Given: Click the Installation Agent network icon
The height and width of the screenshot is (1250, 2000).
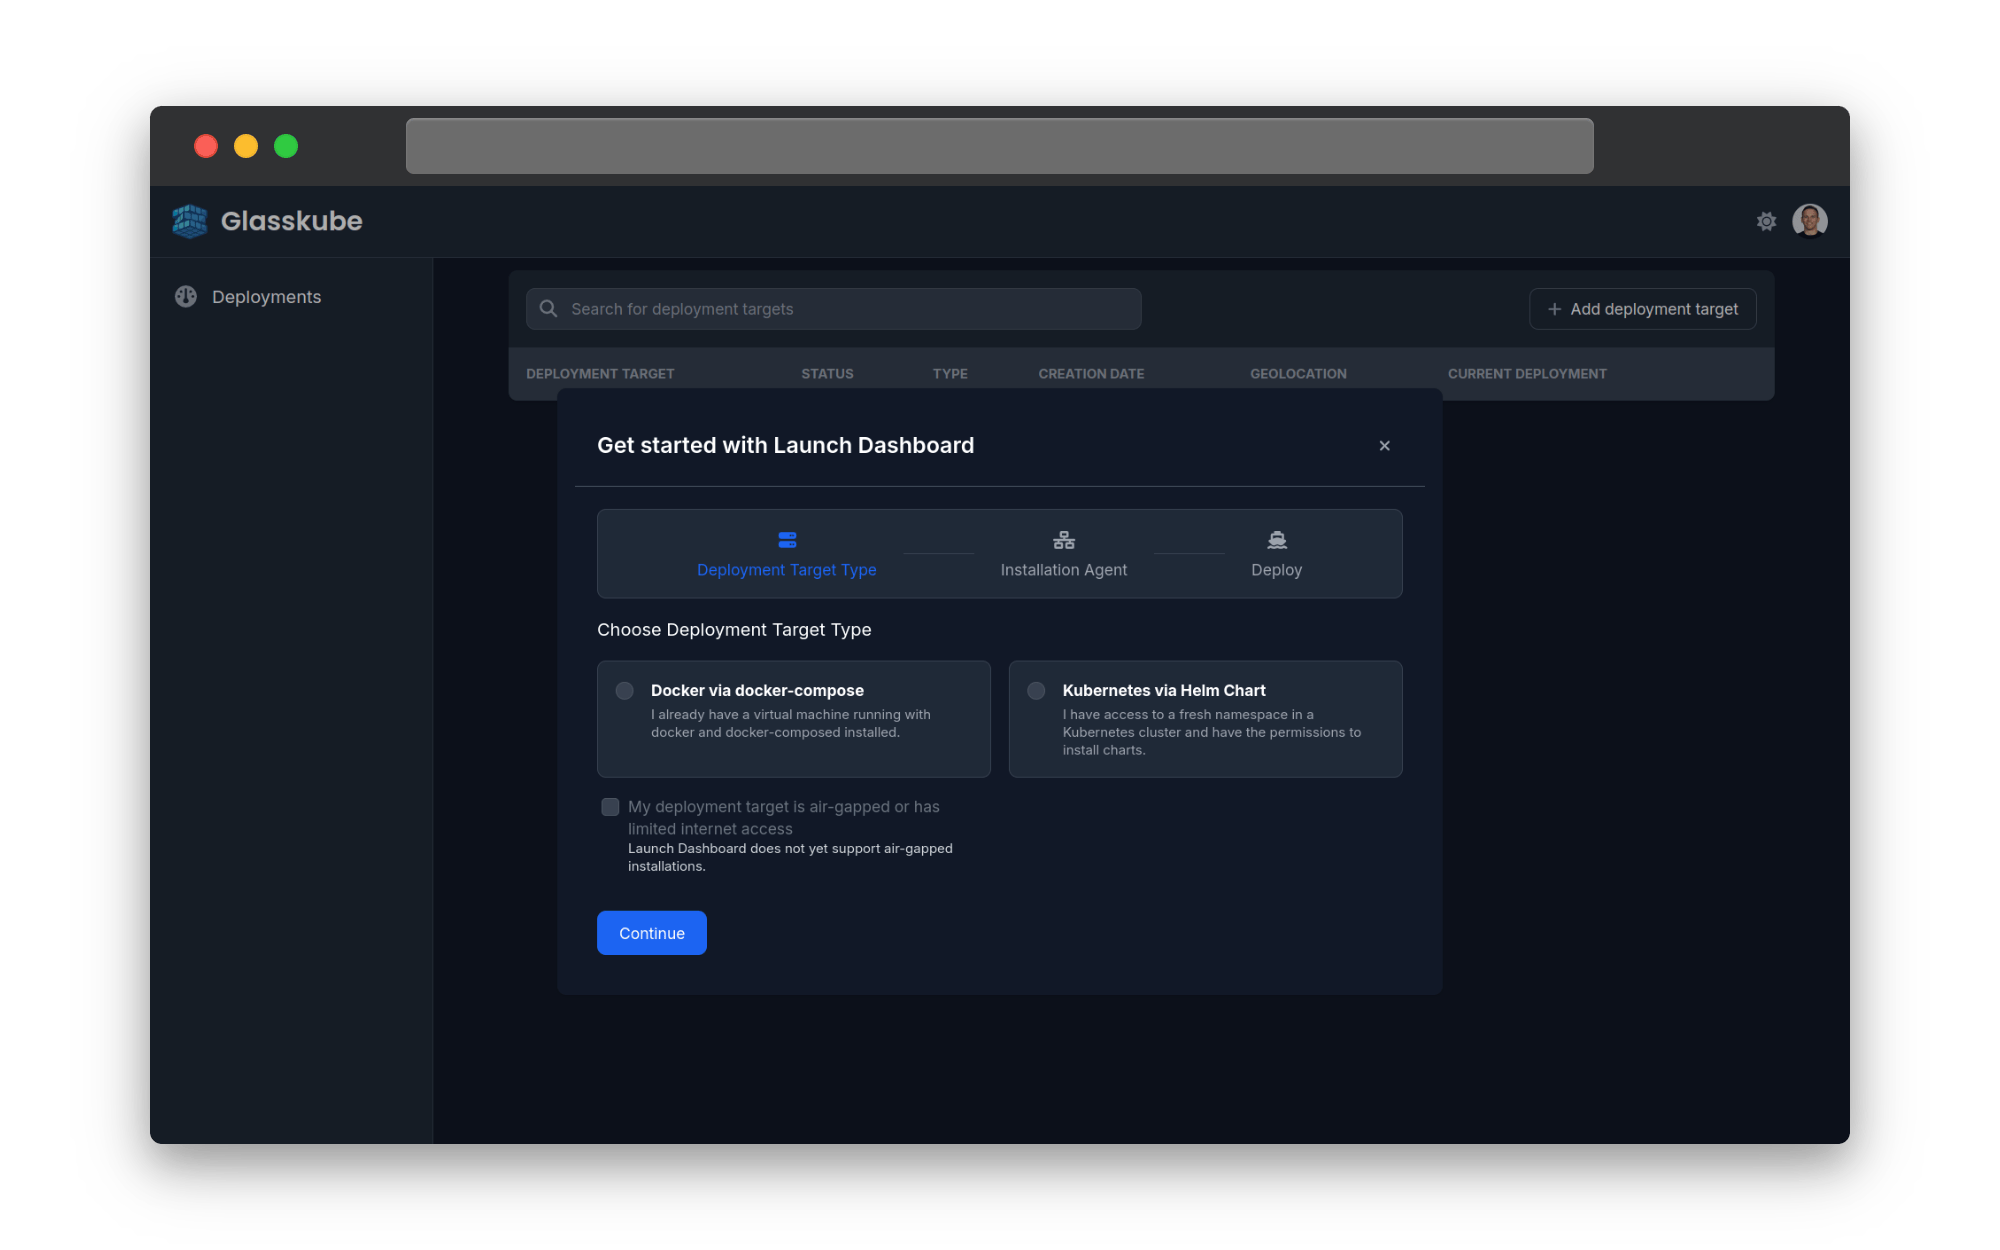Looking at the screenshot, I should (1064, 540).
